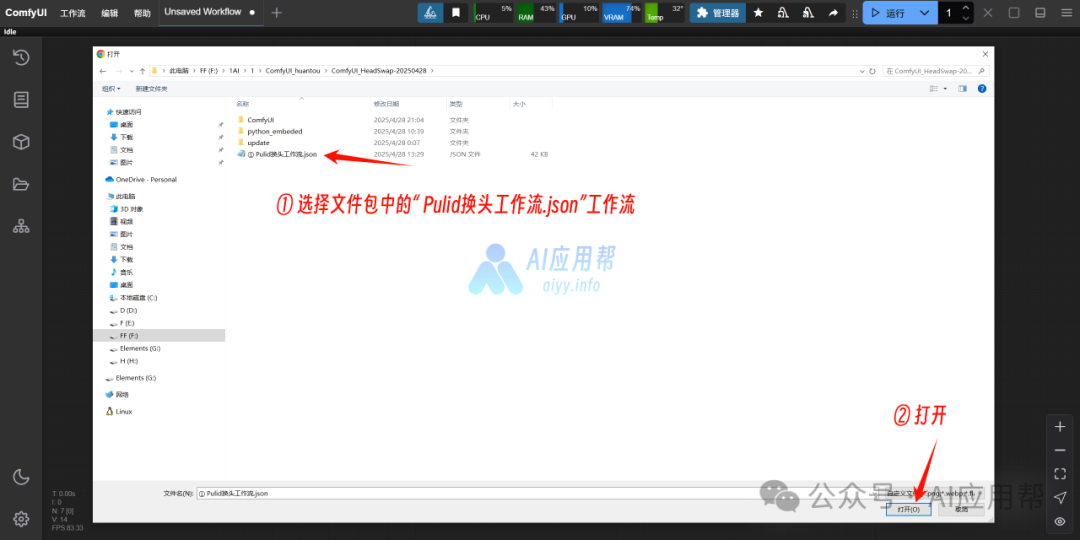Go back in file dialog

pos(103,71)
